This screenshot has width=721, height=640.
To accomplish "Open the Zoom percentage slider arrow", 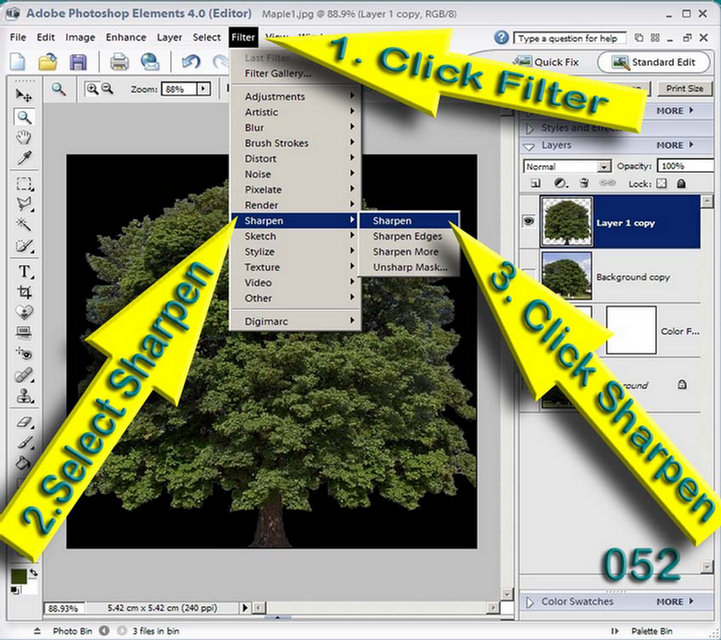I will pyautogui.click(x=203, y=89).
